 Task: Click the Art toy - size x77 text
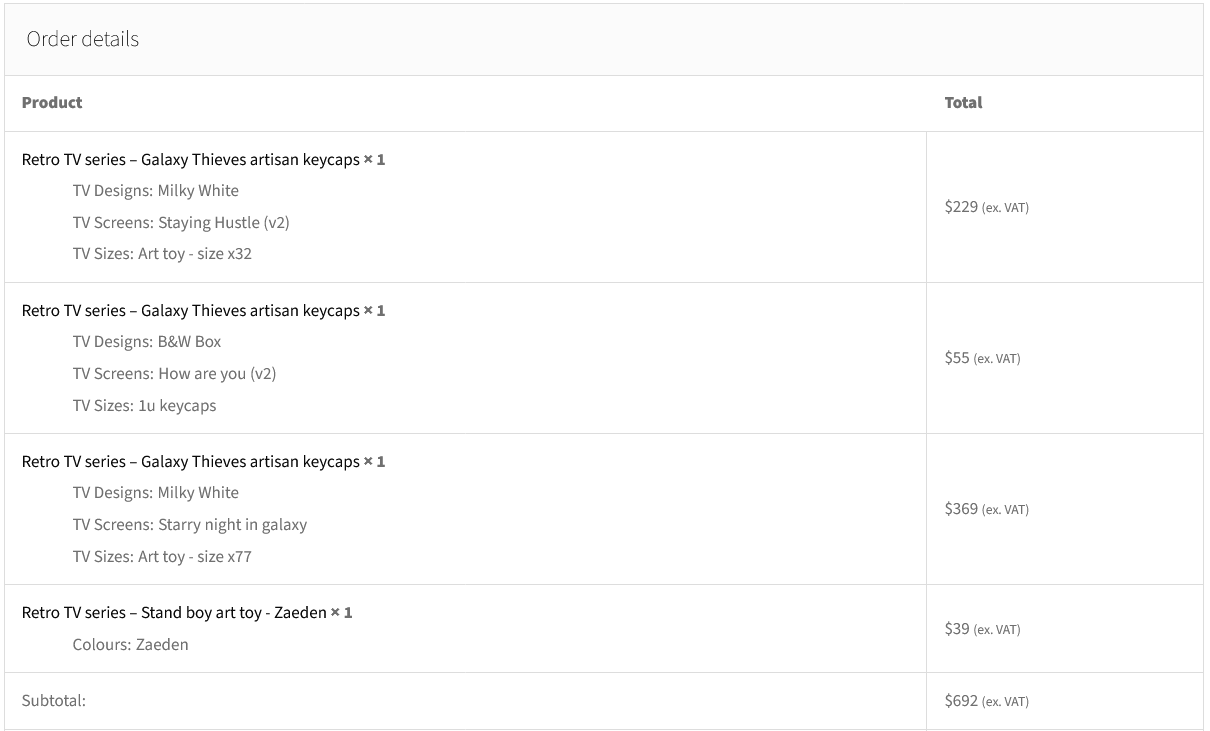click(x=195, y=557)
